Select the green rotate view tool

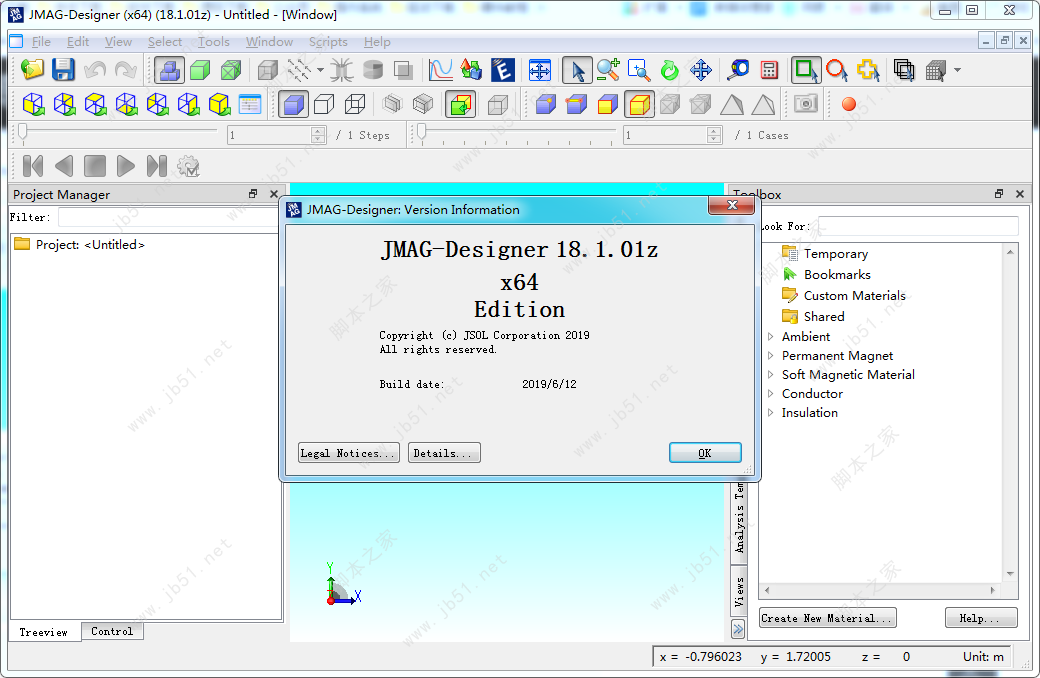coord(670,70)
